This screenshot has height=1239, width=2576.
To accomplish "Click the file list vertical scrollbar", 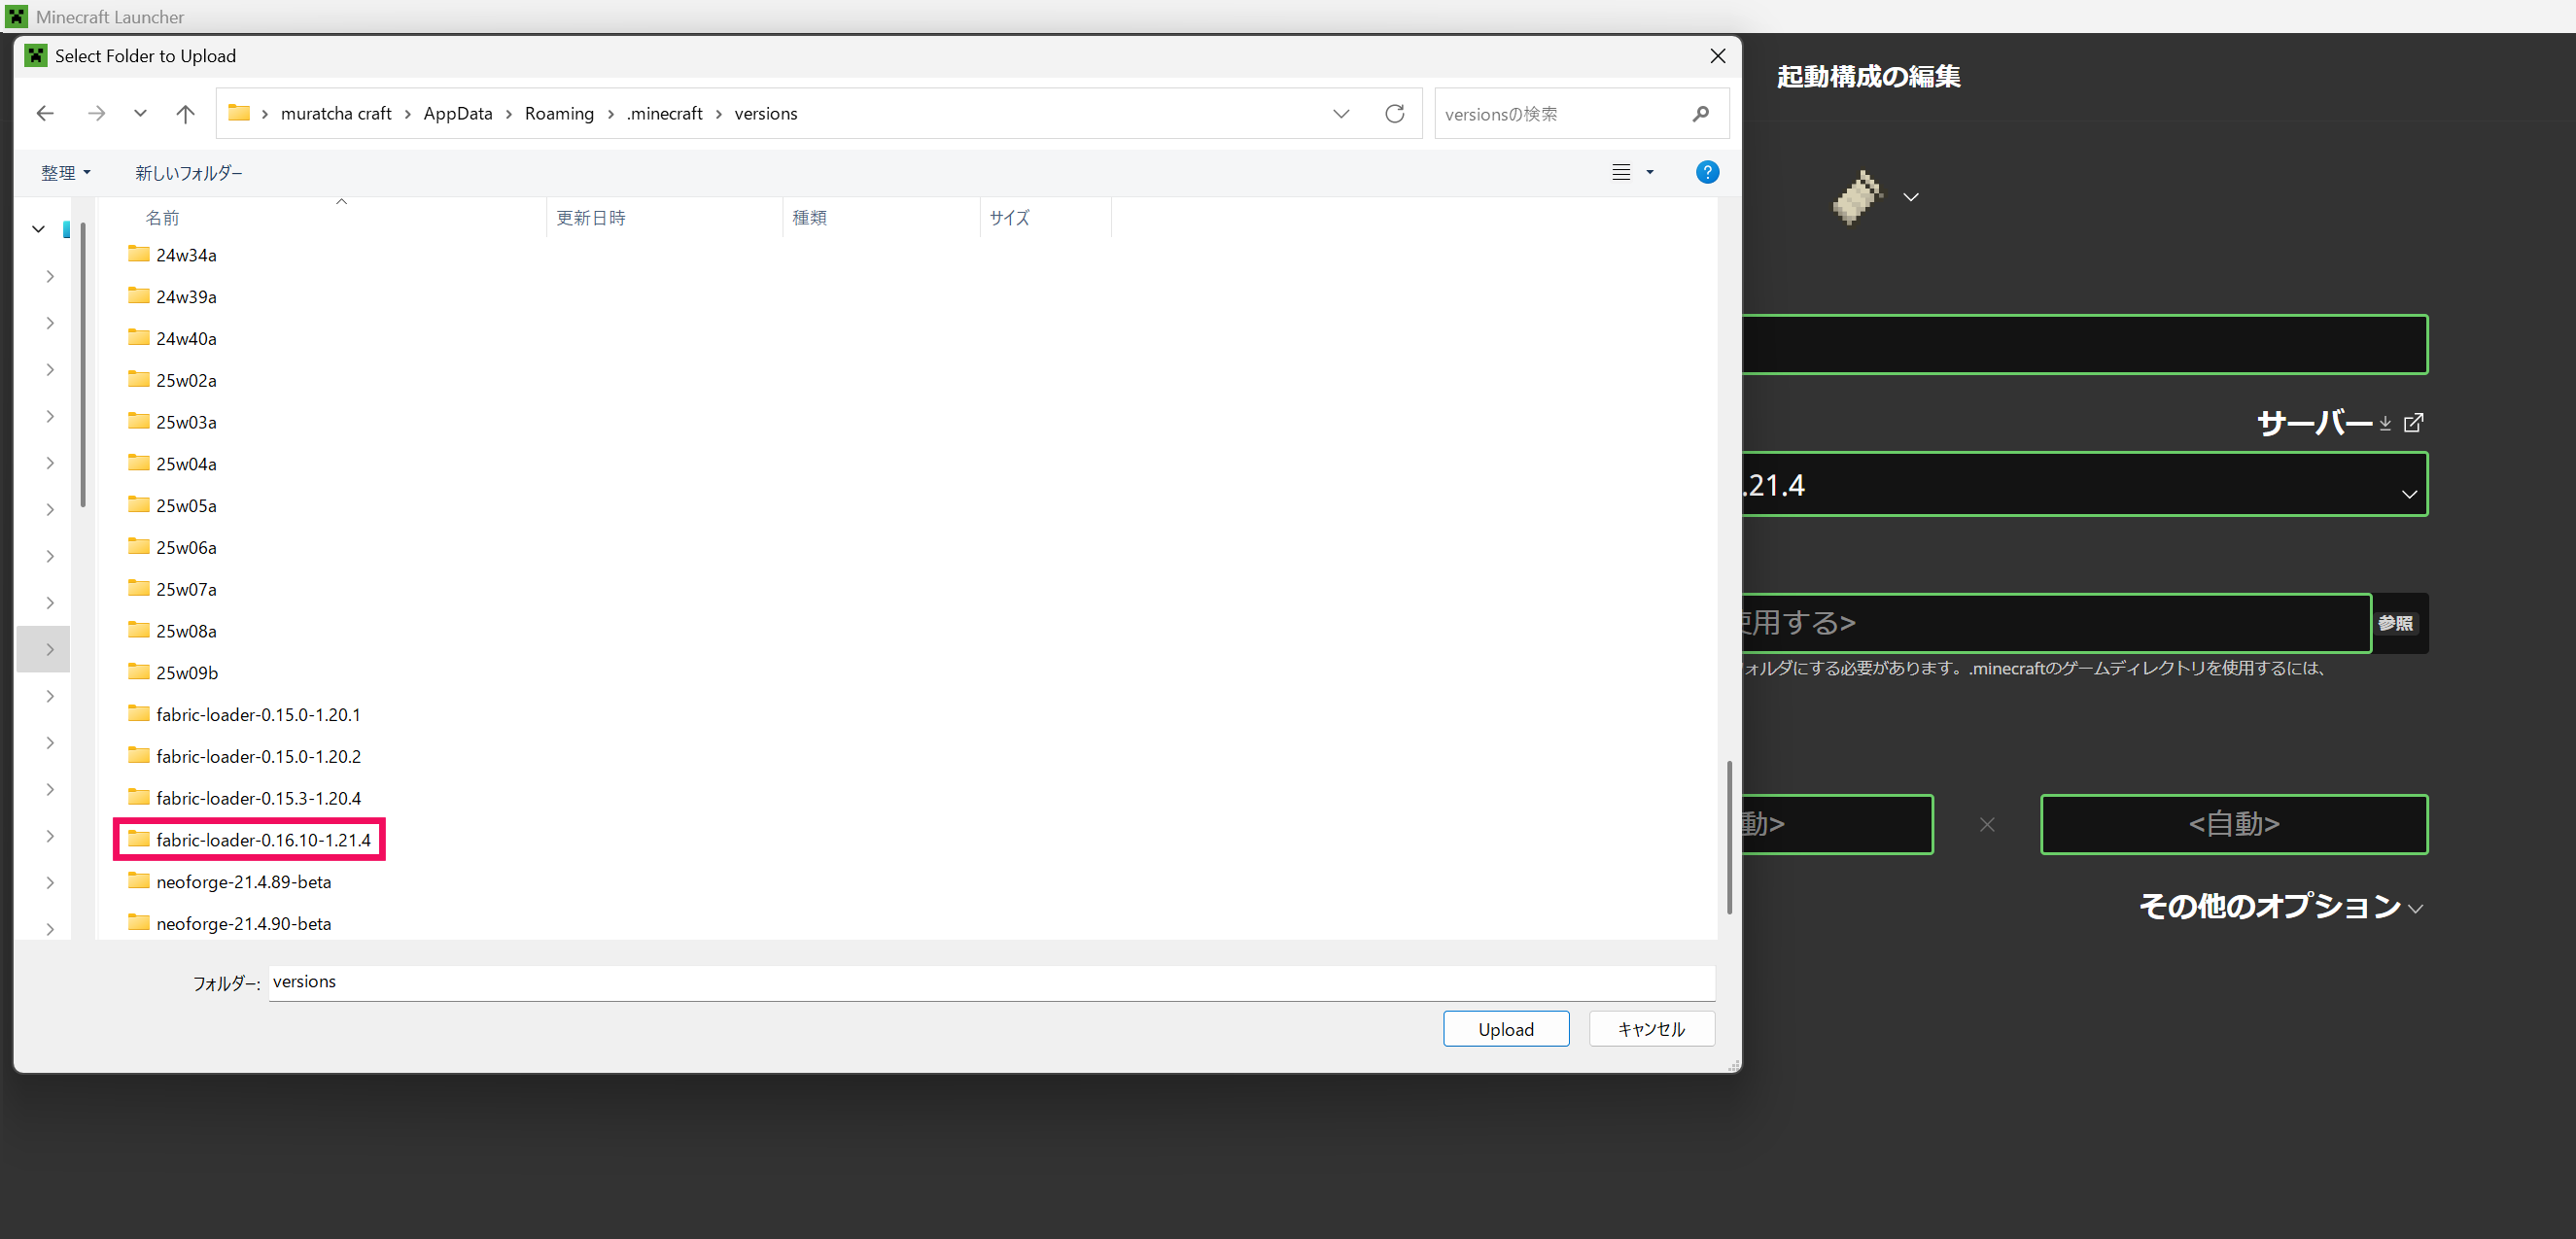I will [1729, 836].
